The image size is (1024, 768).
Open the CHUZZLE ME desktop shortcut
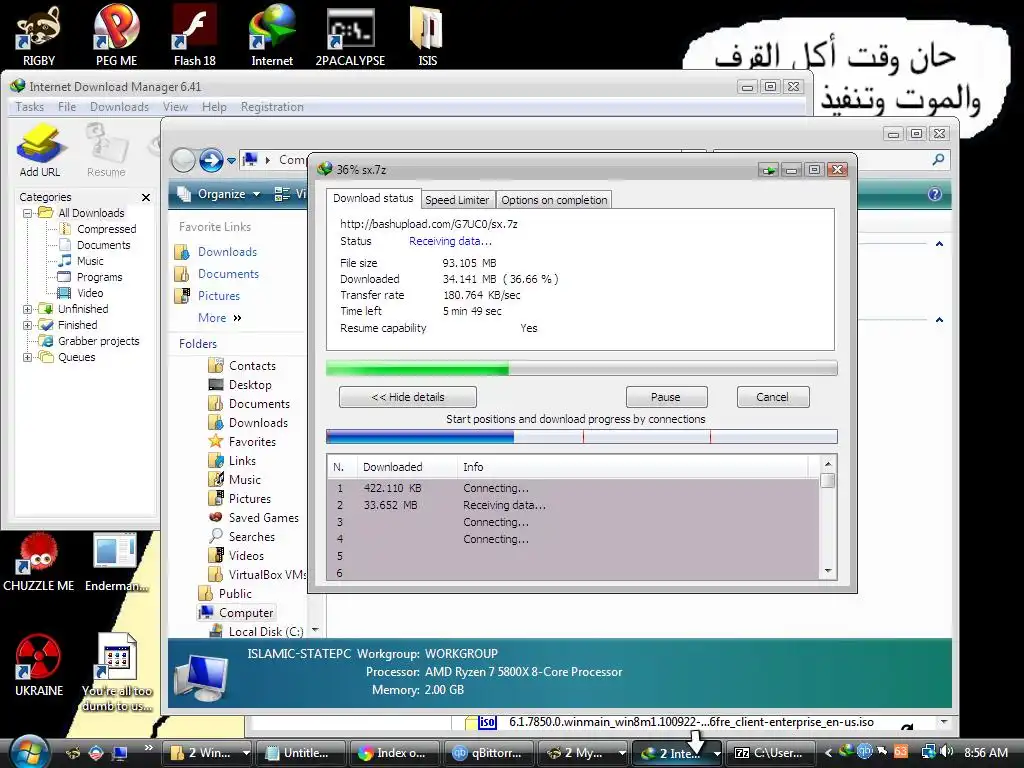[x=39, y=562]
